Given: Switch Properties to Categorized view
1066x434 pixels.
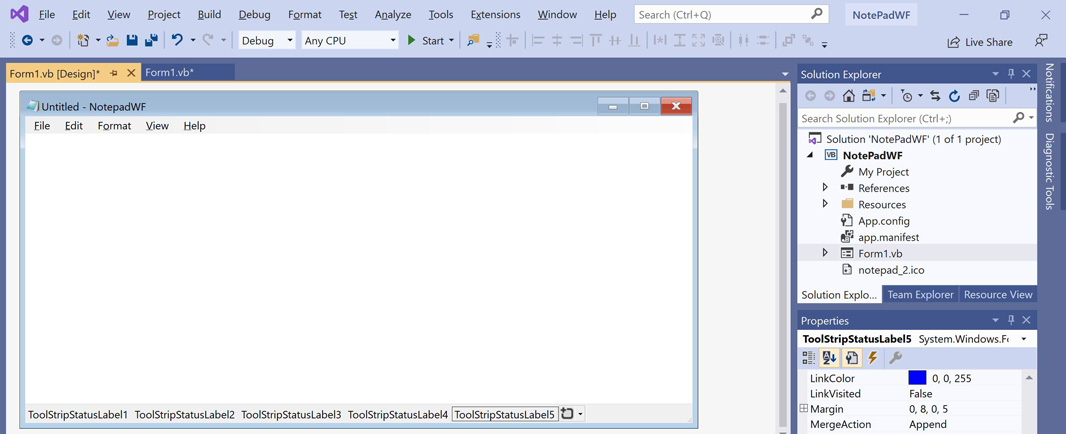Looking at the screenshot, I should (x=809, y=358).
